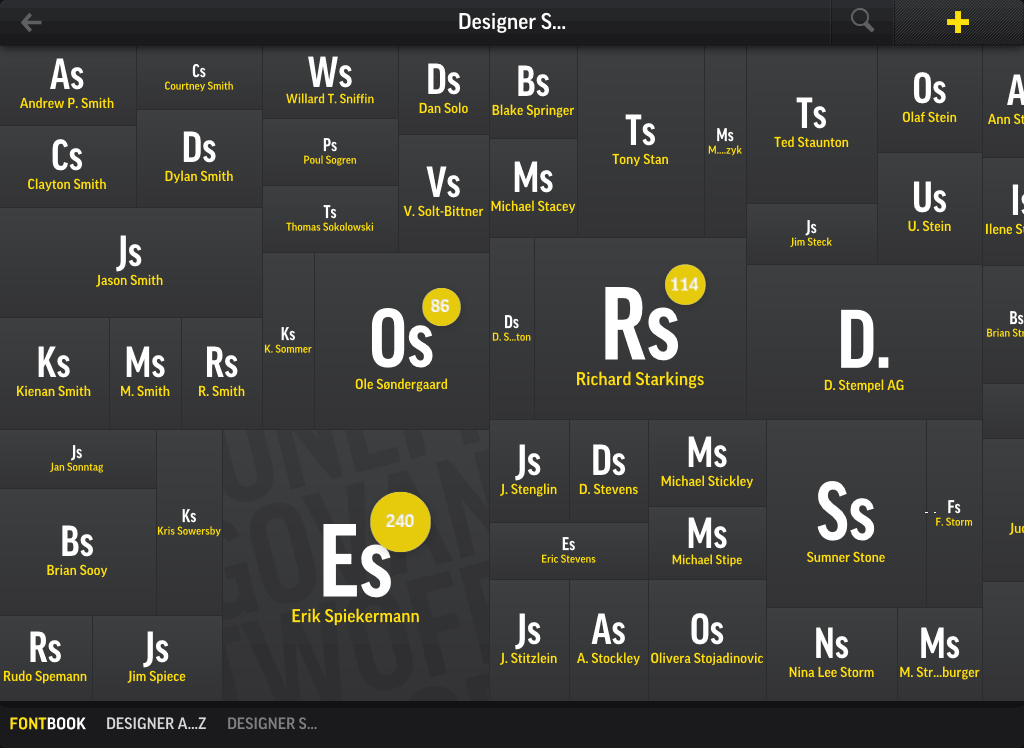Viewport: 1024px width, 748px height.
Task: Select Rudo Spemann tile
Action: (x=46, y=659)
